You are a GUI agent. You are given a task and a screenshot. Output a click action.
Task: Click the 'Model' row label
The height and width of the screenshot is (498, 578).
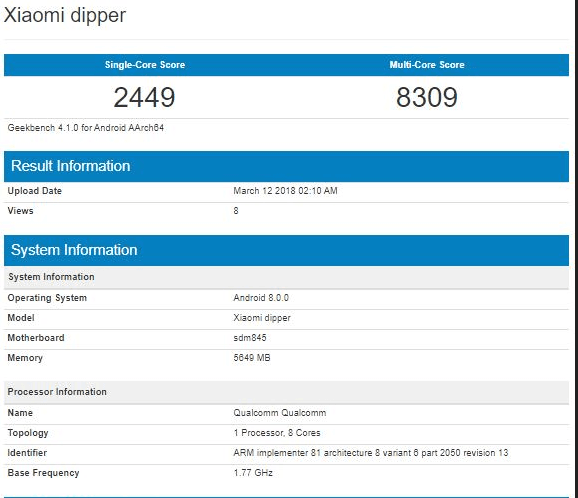(21, 318)
